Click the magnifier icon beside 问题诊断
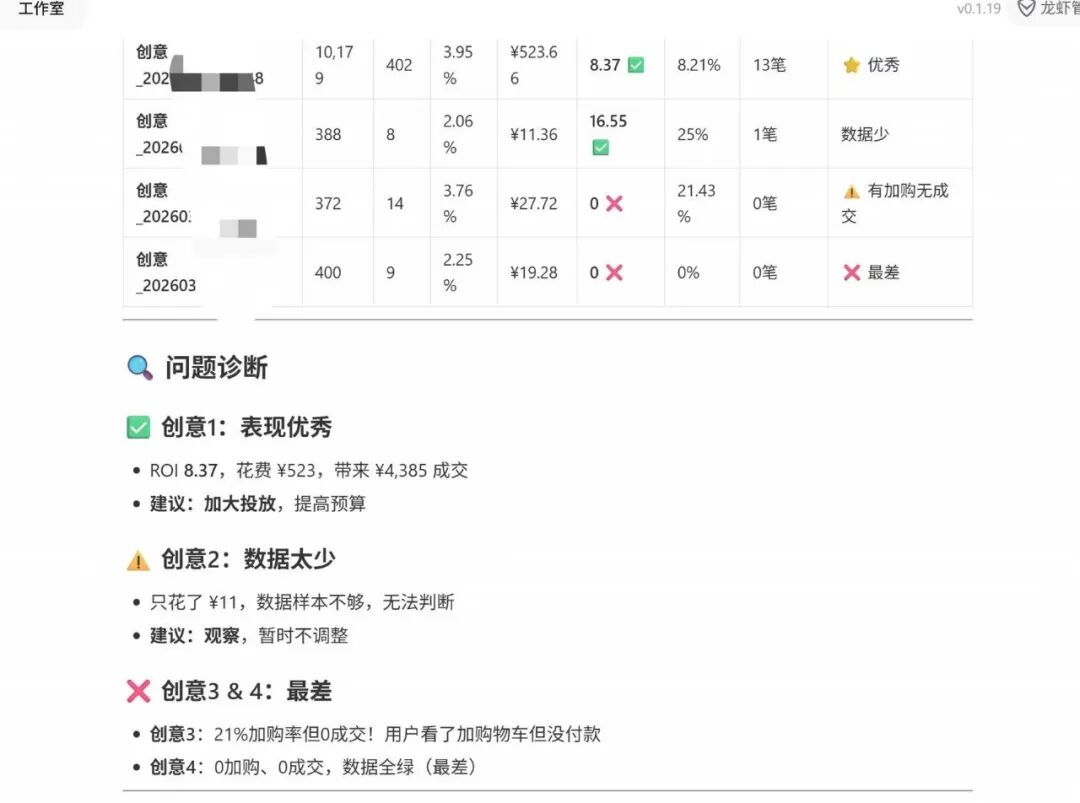1080x803 pixels. coord(140,368)
